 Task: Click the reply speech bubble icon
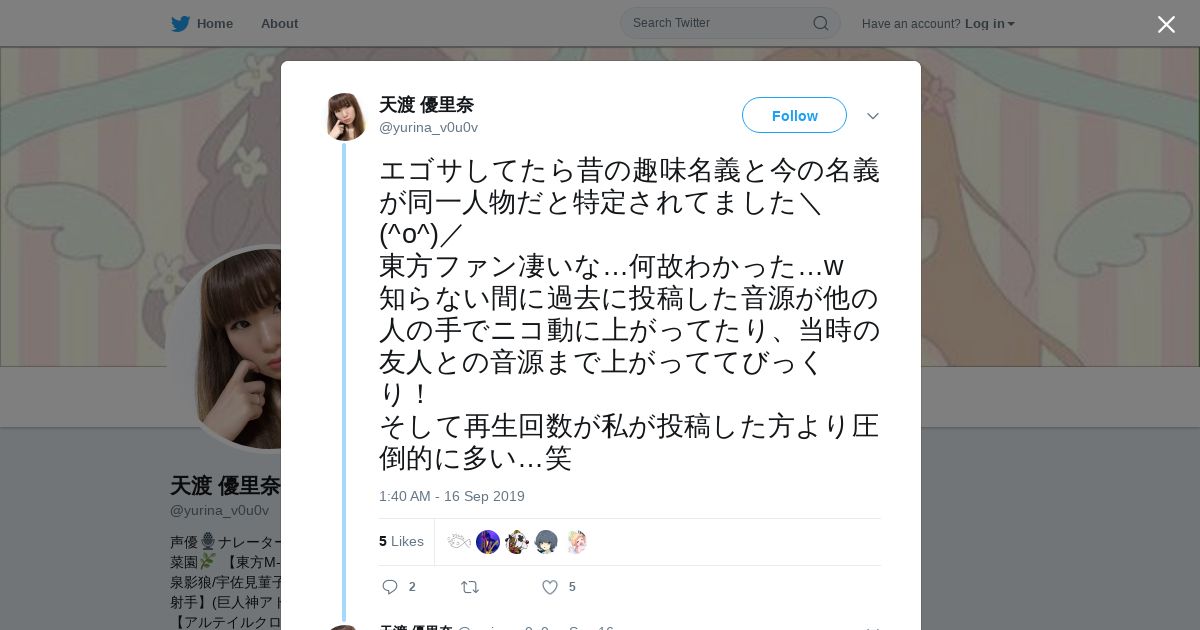point(390,587)
